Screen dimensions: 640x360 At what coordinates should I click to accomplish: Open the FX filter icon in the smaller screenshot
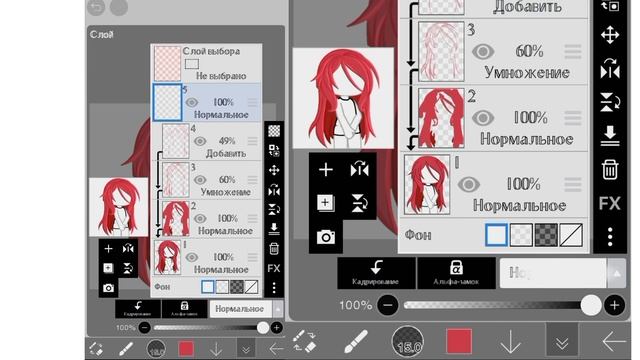click(274, 268)
